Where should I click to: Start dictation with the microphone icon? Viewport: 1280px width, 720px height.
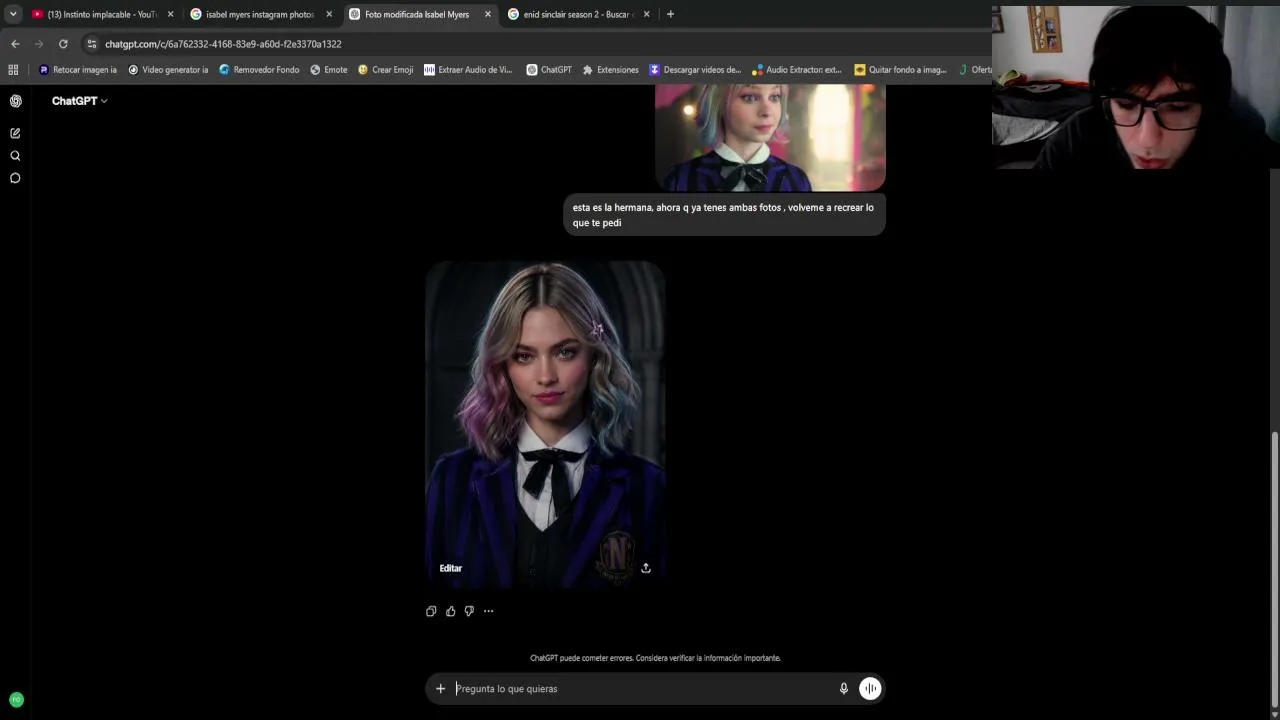tap(844, 688)
